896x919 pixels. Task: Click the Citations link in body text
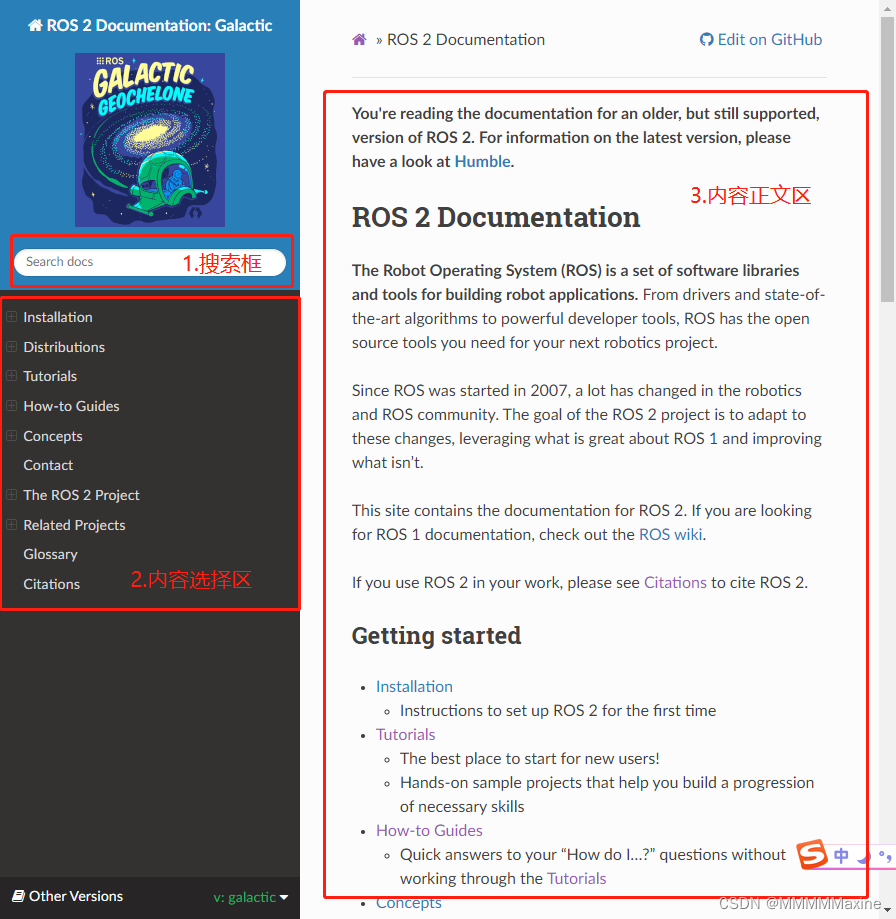point(675,583)
